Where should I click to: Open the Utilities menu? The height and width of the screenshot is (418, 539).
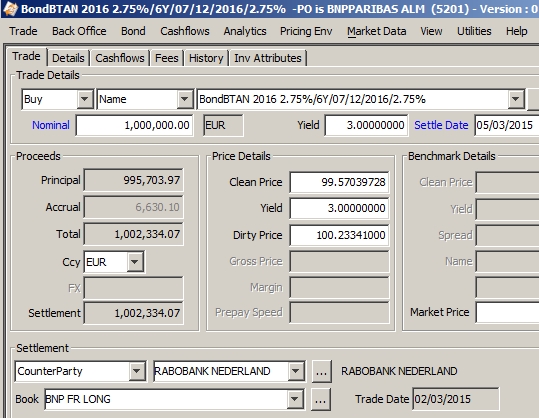[474, 31]
